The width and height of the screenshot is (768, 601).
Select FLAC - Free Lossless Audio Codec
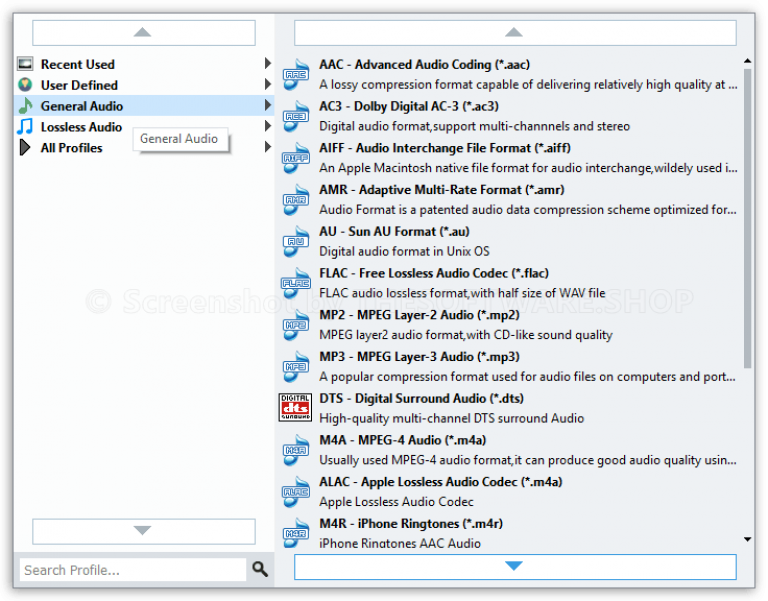pos(434,273)
